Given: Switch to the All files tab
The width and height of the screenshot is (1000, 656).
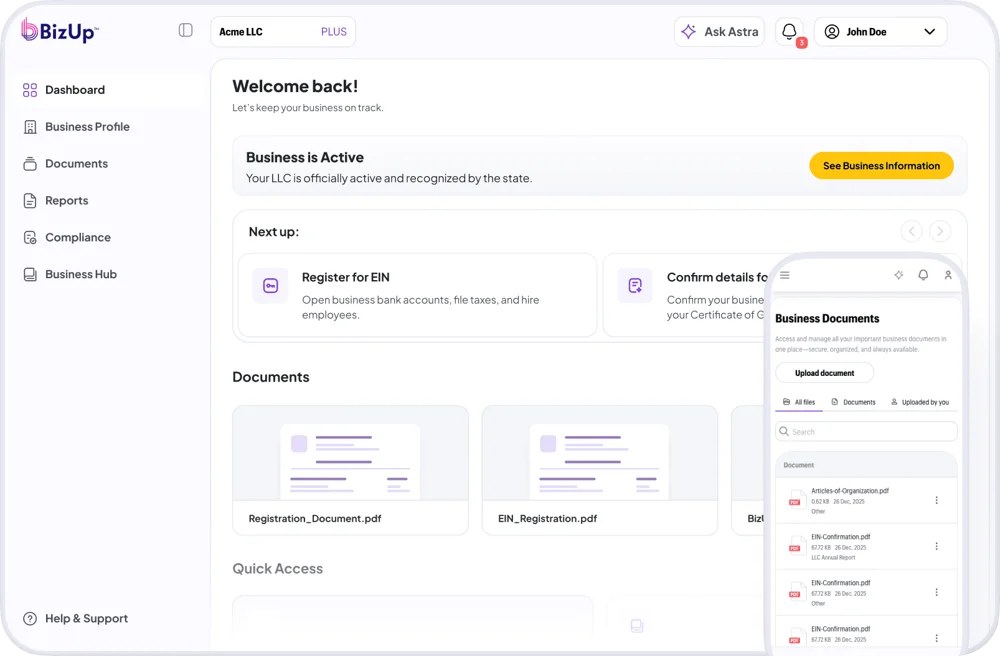Looking at the screenshot, I should 799,402.
